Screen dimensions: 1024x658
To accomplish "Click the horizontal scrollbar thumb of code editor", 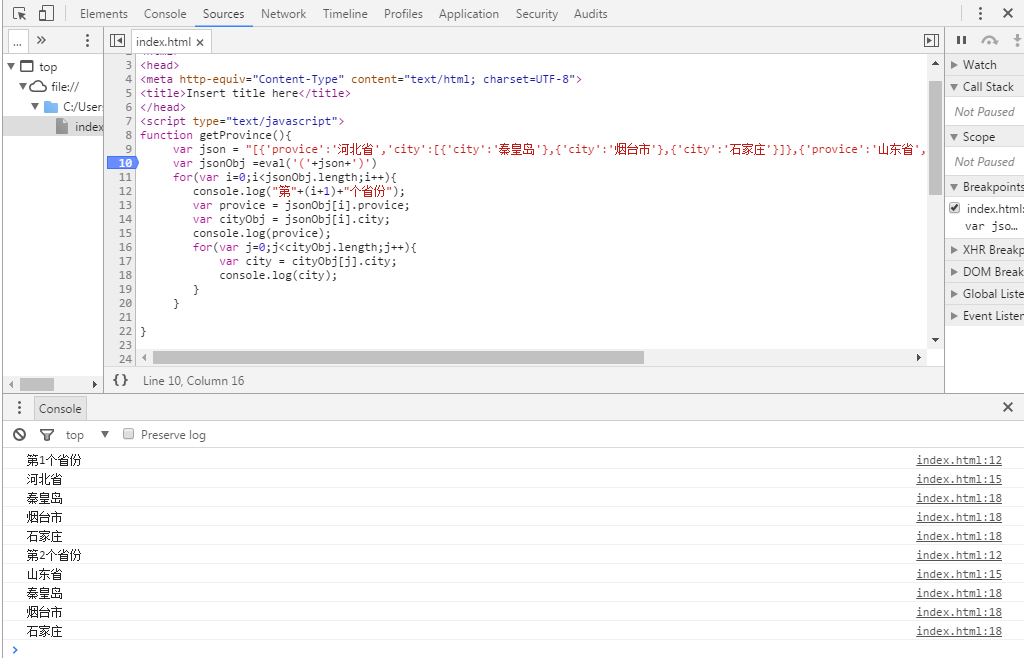I will tap(398, 358).
